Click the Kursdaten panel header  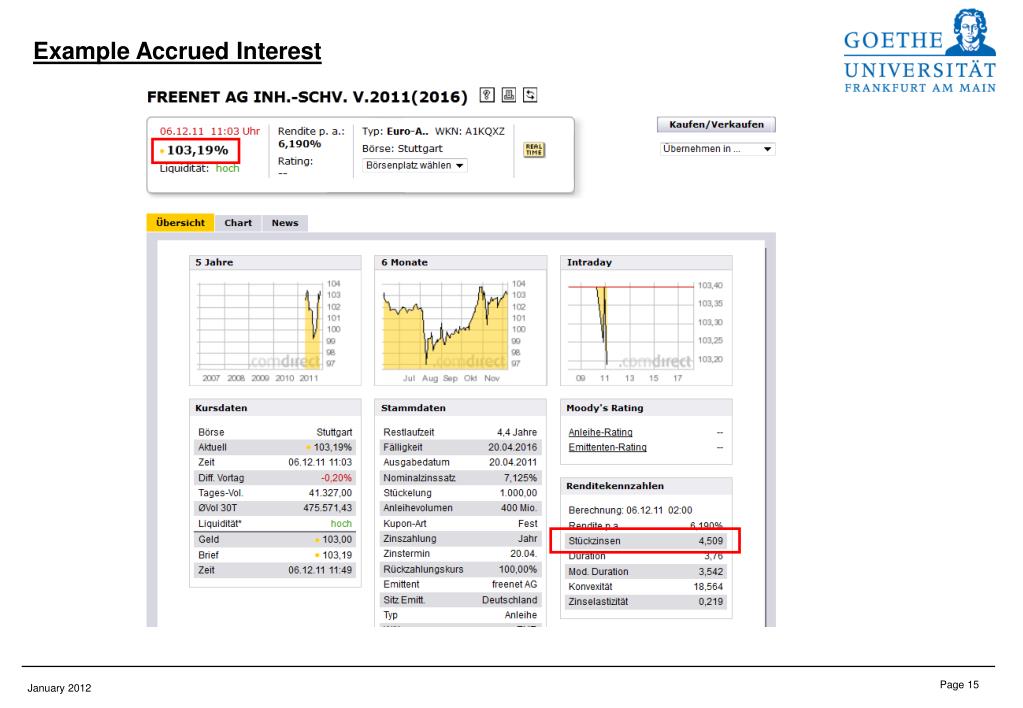point(275,408)
